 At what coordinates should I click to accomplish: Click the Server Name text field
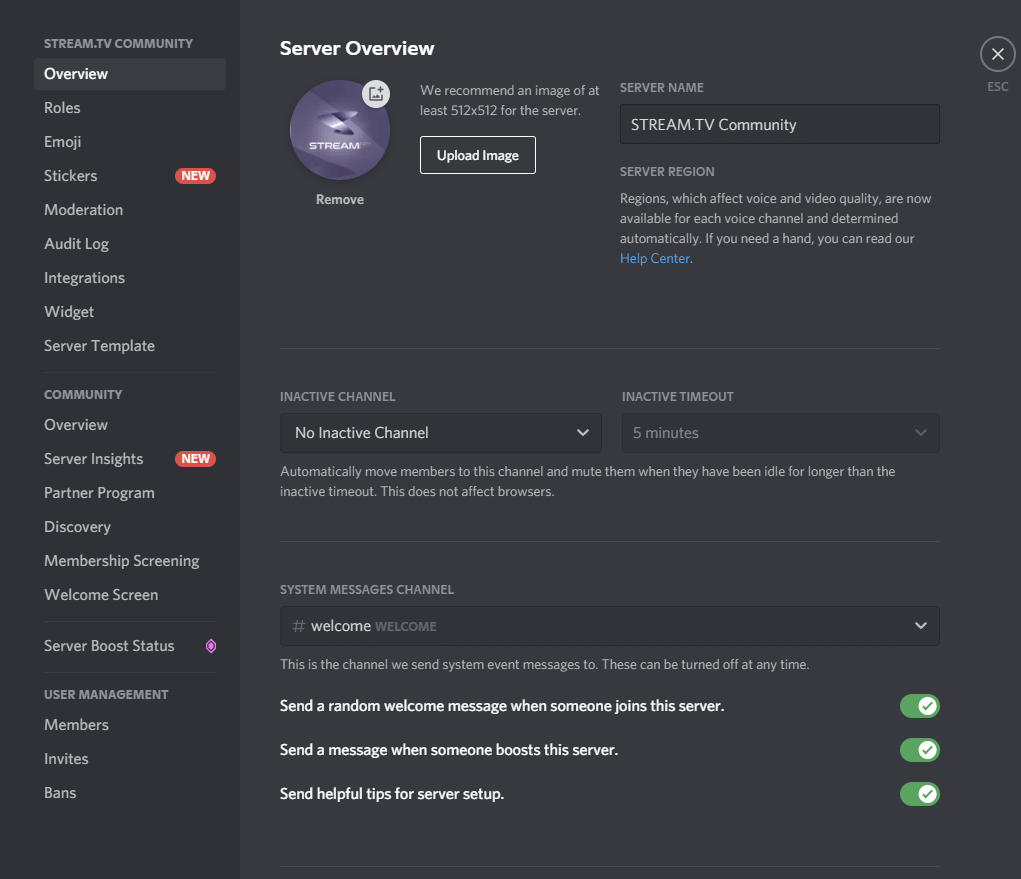coord(779,125)
